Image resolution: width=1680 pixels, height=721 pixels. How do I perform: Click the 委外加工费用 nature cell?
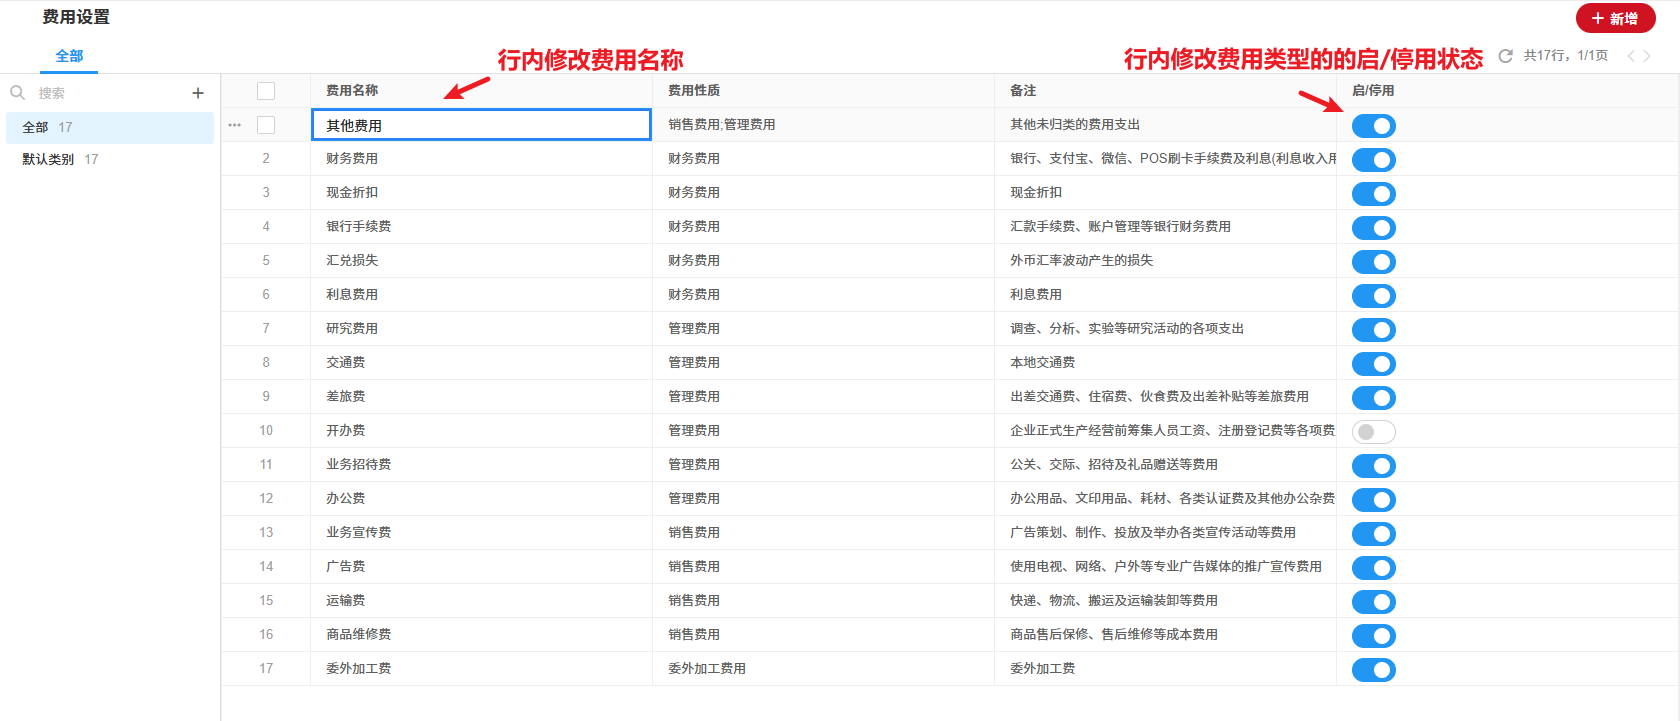[823, 669]
